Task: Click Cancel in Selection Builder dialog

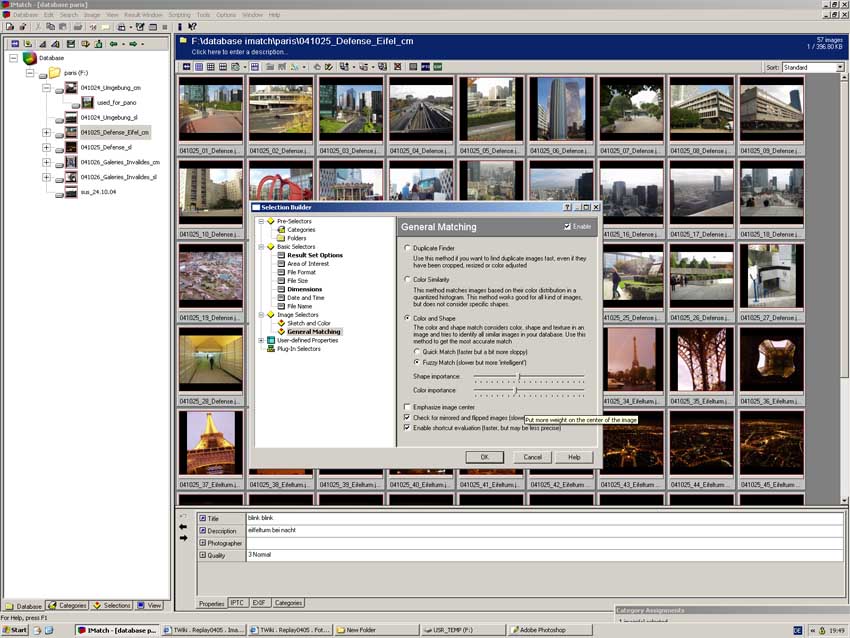Action: [x=532, y=457]
